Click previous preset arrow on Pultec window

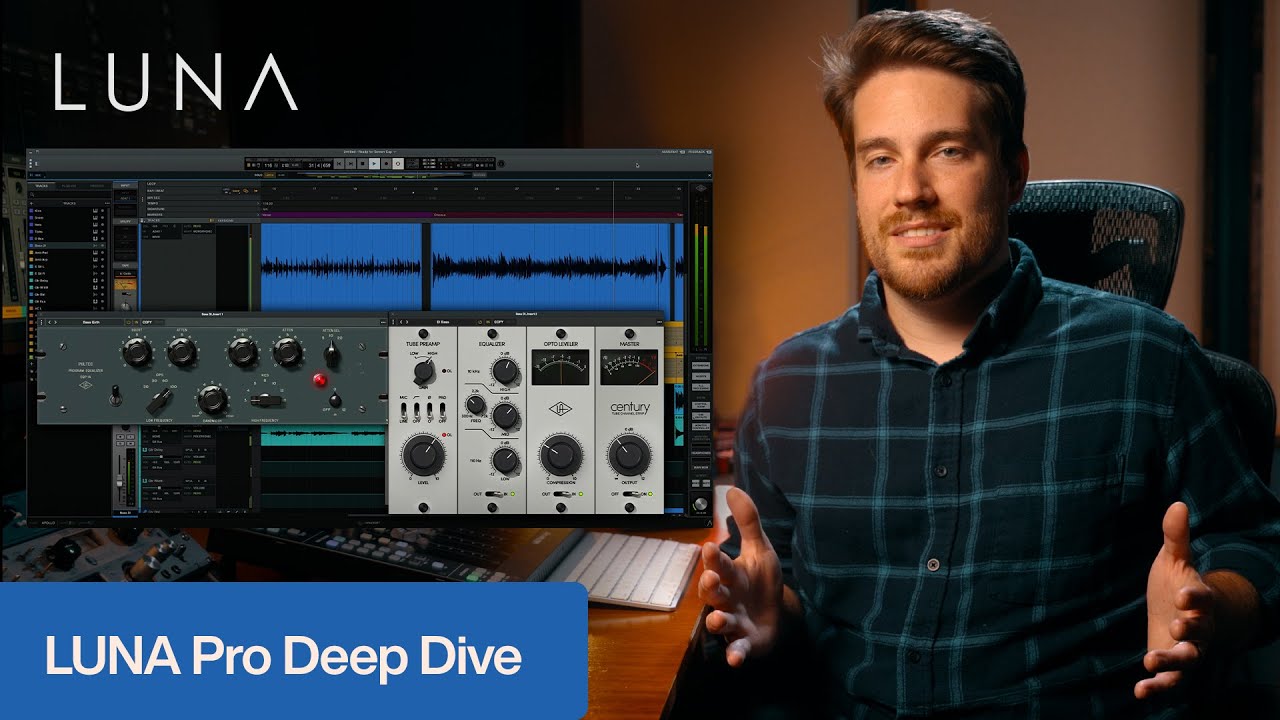click(49, 322)
